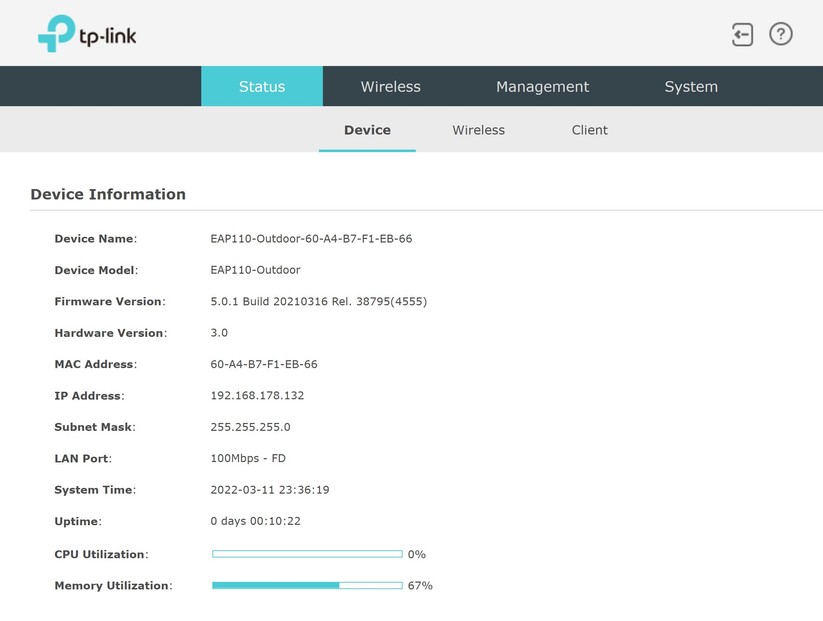Select the Device Model text EAP110-Outdoor
Screen dimensions: 823x621
(254, 270)
